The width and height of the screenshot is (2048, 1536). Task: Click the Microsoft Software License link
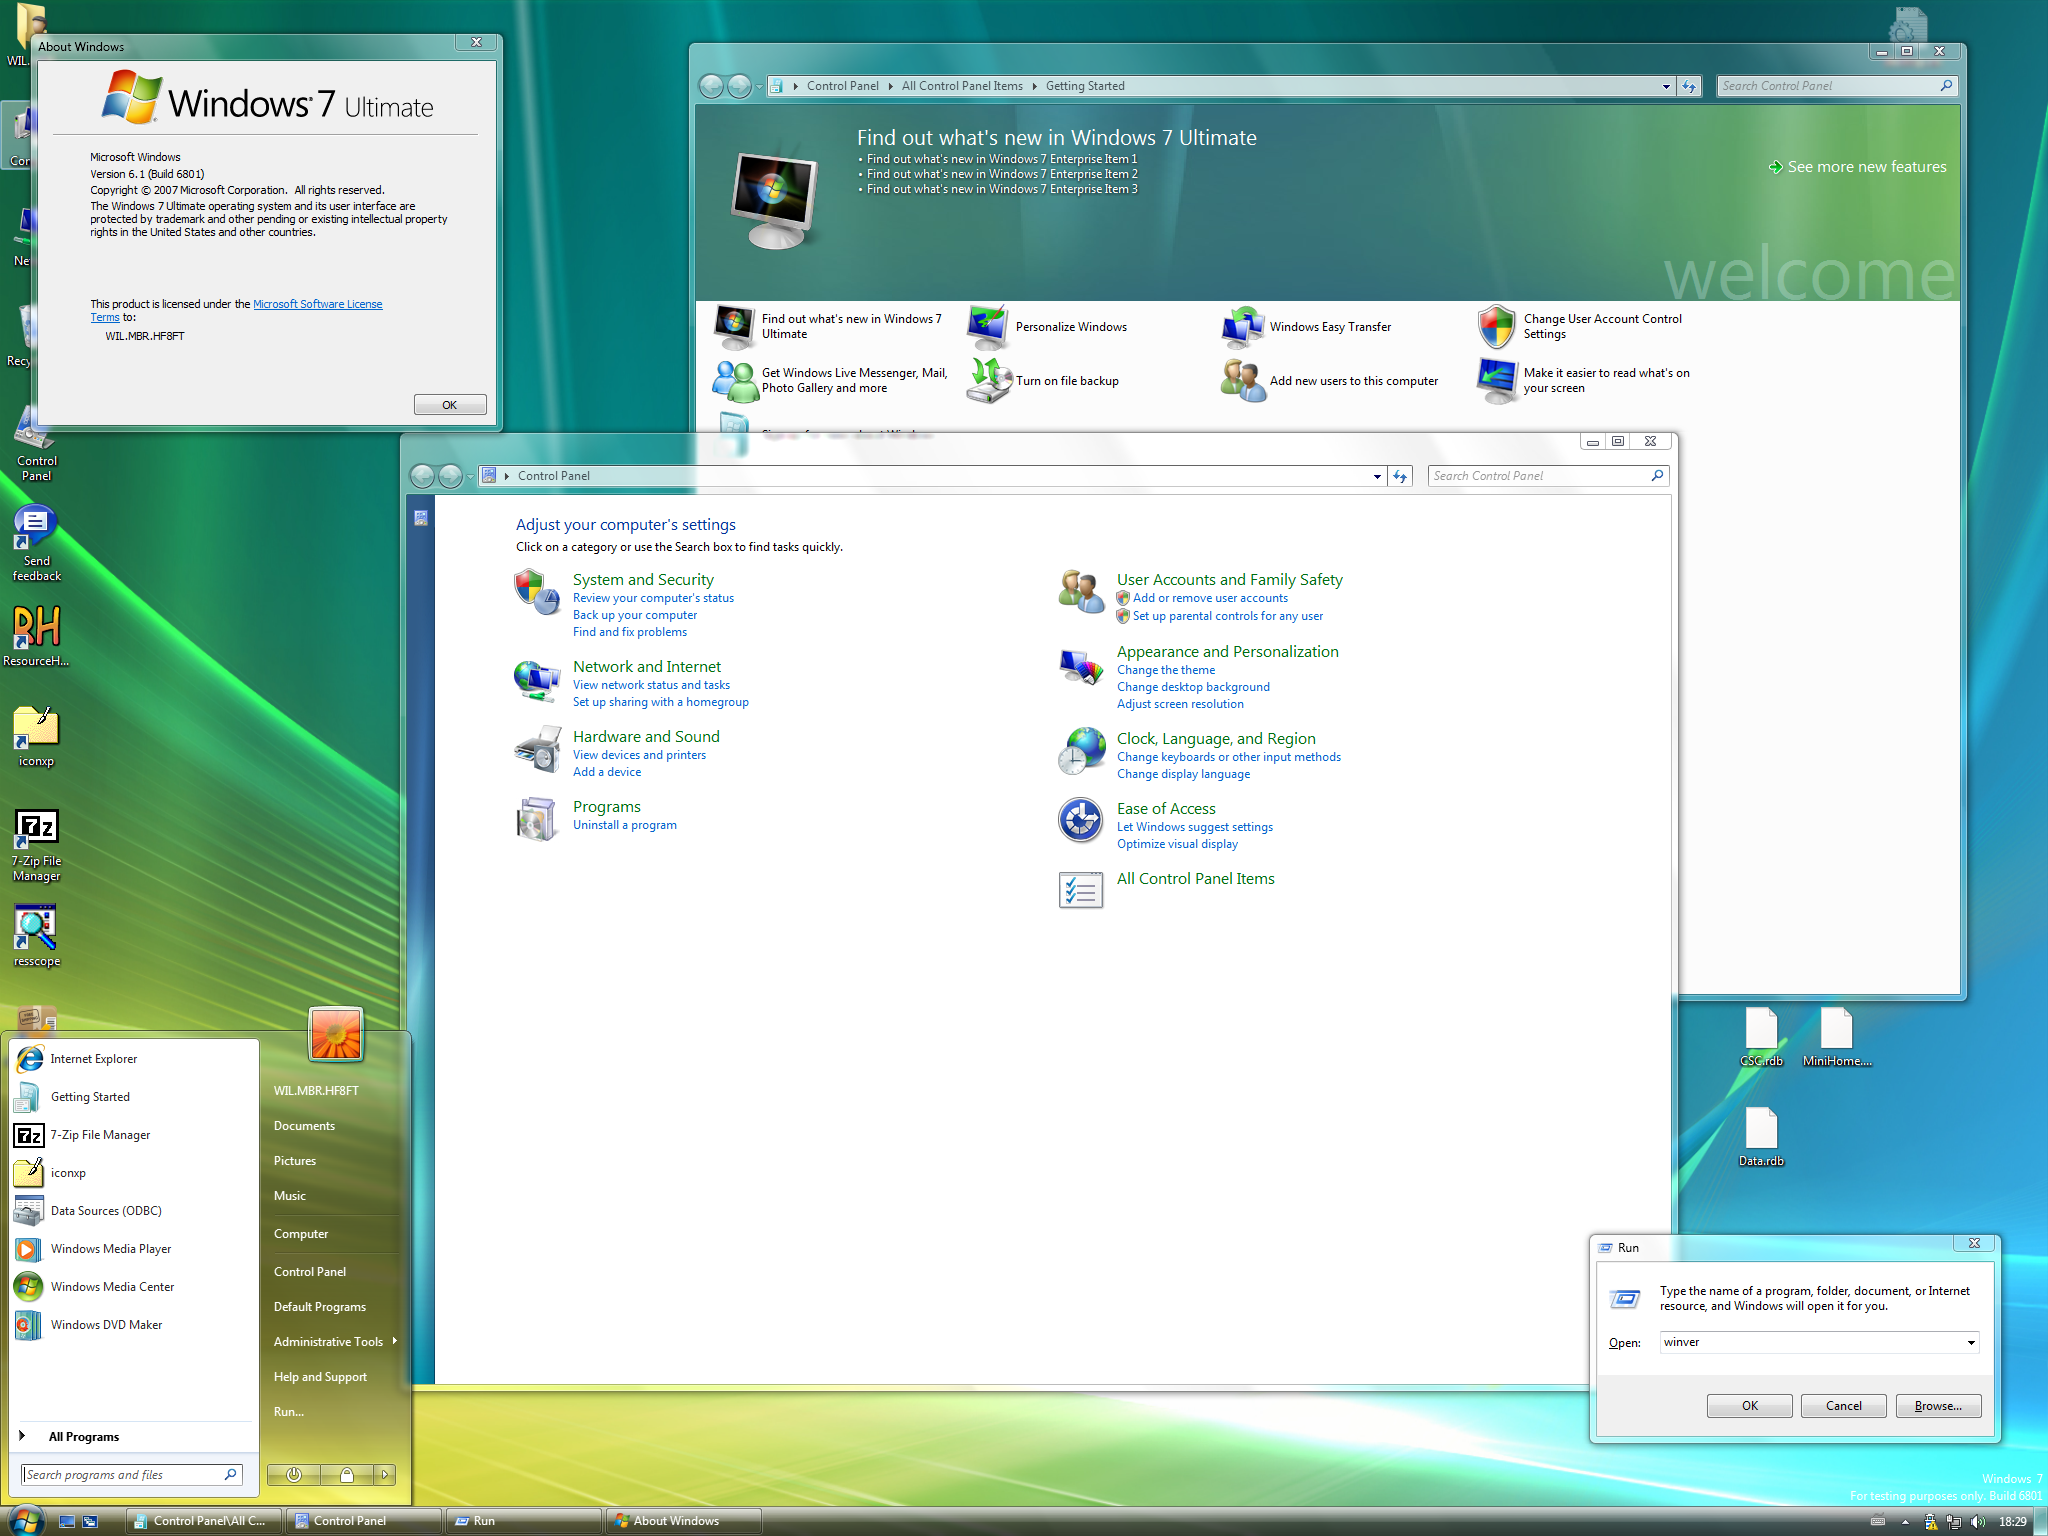[x=317, y=304]
